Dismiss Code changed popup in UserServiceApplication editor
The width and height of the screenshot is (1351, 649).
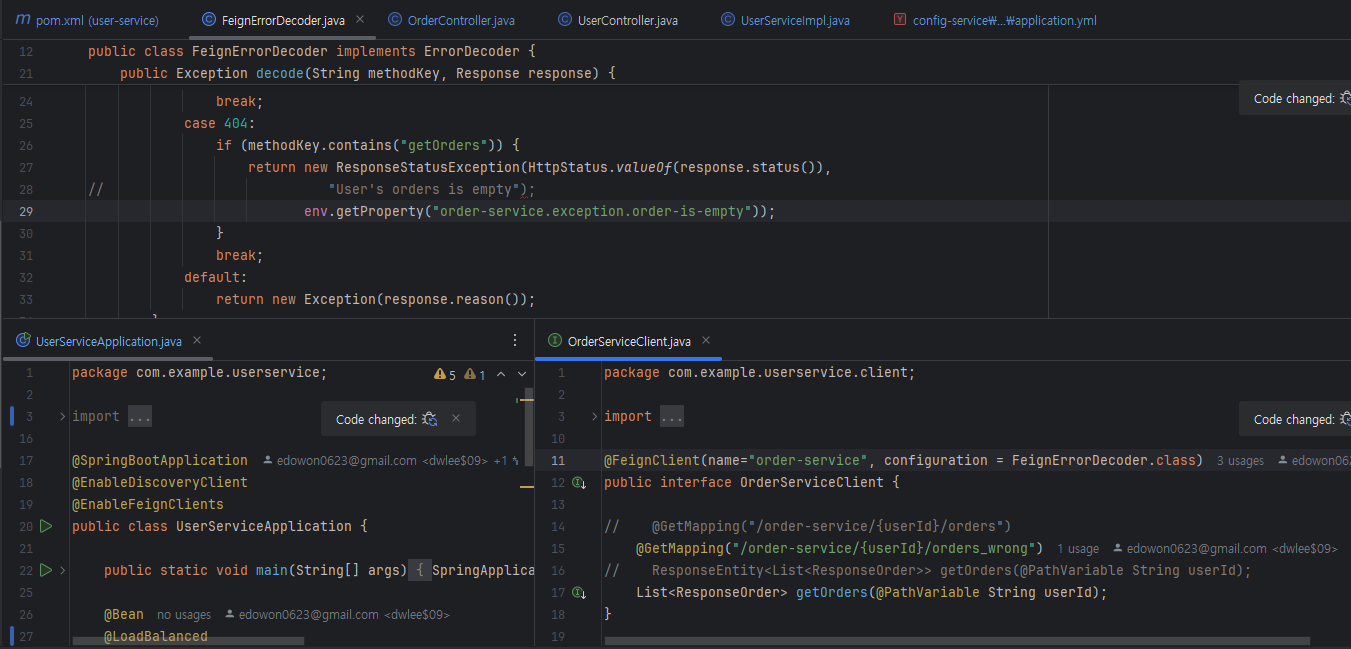coord(456,419)
